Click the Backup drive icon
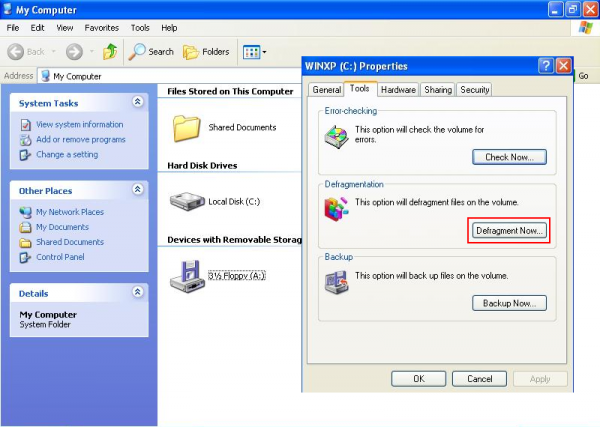The width and height of the screenshot is (600, 427). pyautogui.click(x=337, y=282)
